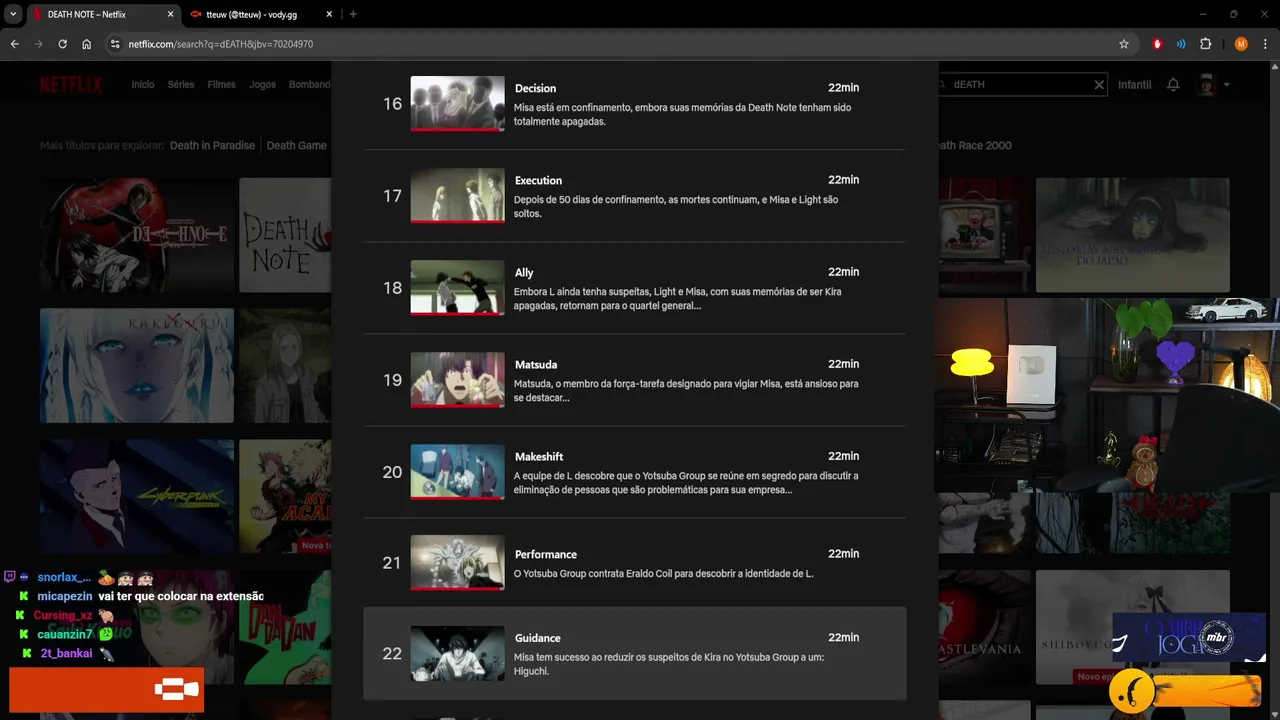Open the Infantil profile link
Image resolution: width=1280 pixels, height=720 pixels.
tap(1134, 85)
